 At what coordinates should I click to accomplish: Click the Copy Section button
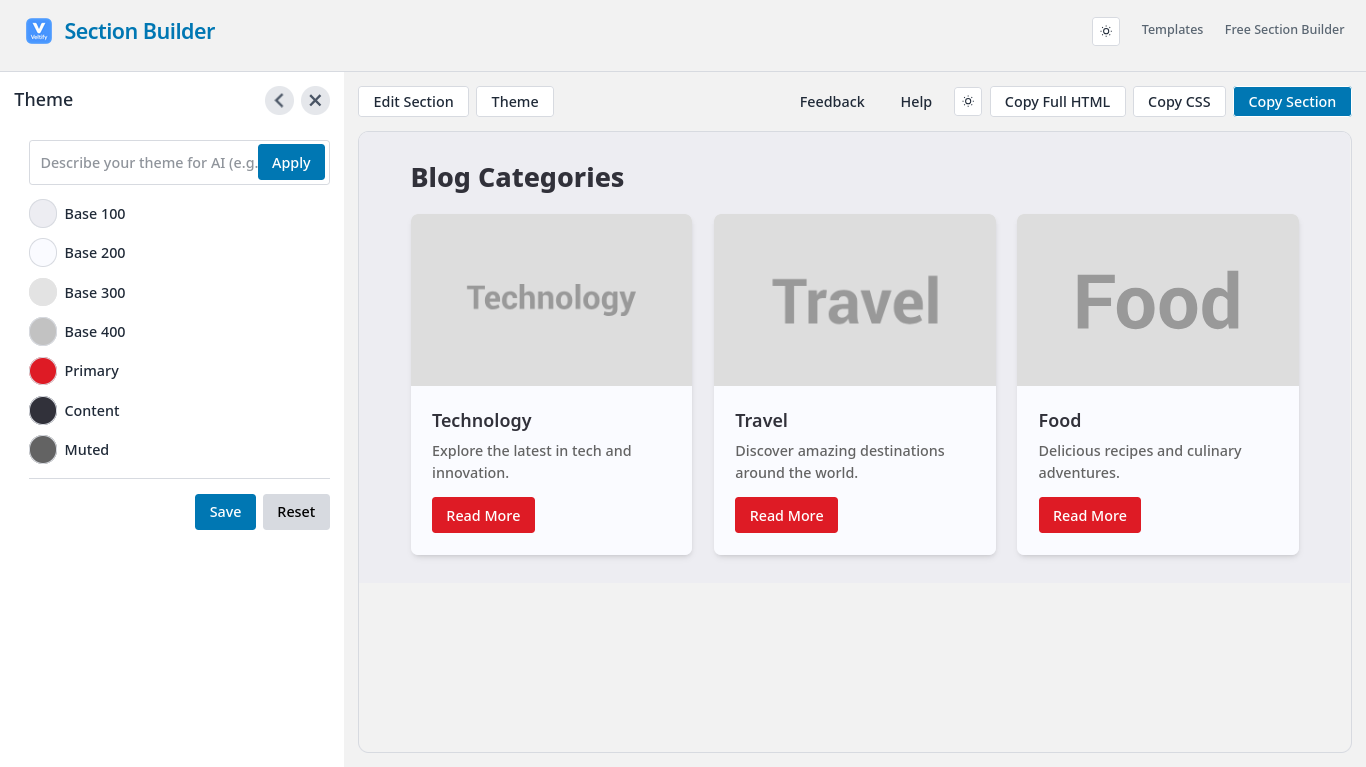(x=1292, y=102)
